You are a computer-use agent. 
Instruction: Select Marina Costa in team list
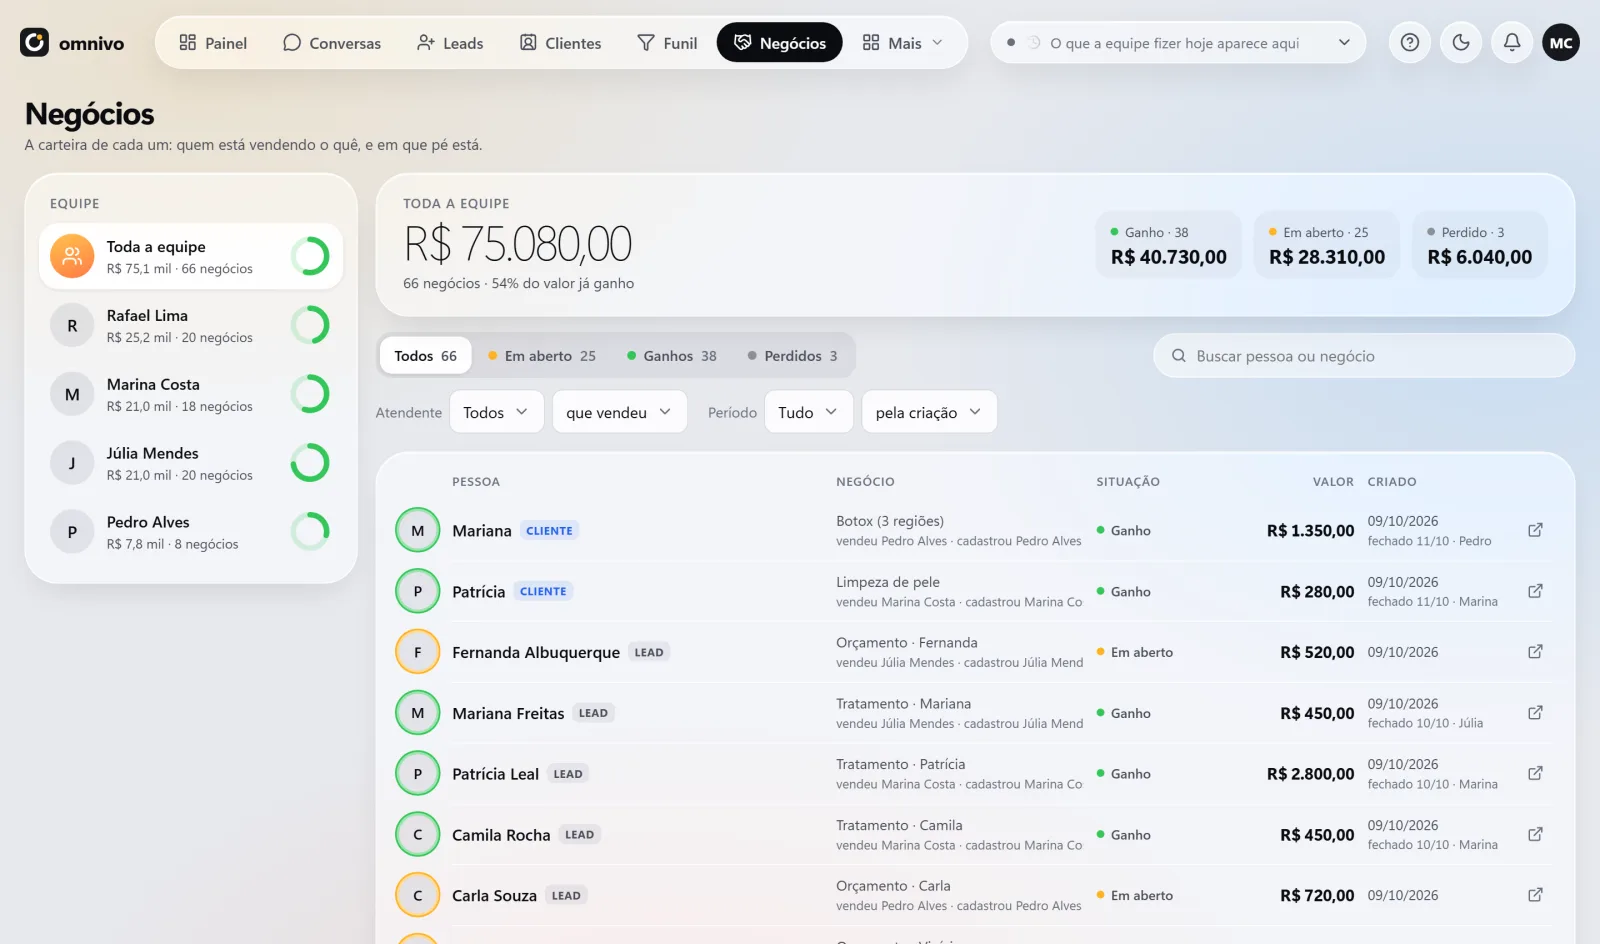click(x=191, y=394)
